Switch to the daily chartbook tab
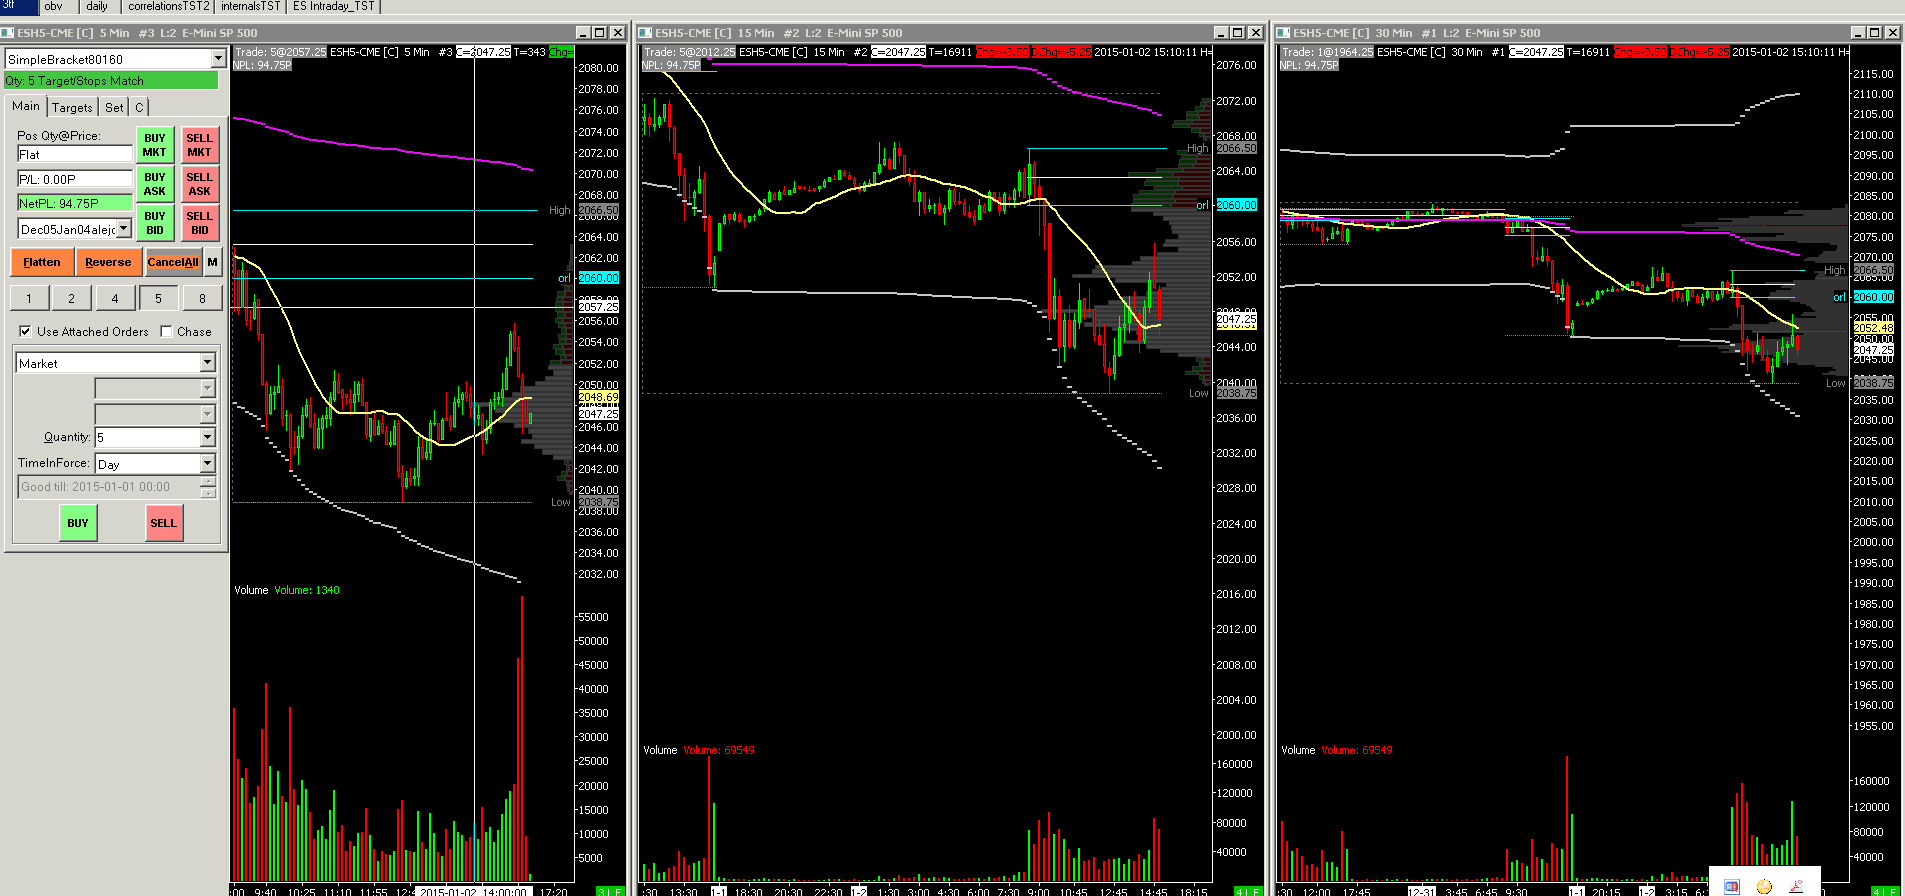The height and width of the screenshot is (896, 1905). [x=97, y=6]
